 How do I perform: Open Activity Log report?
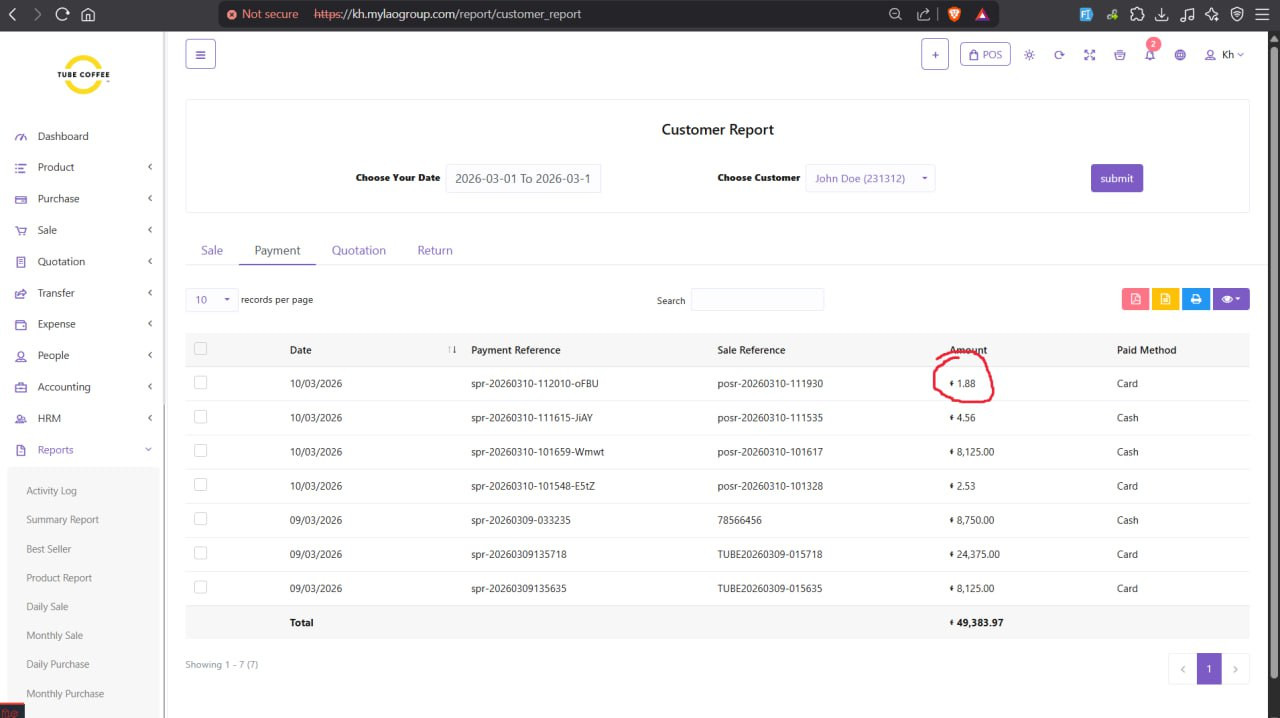coord(51,491)
